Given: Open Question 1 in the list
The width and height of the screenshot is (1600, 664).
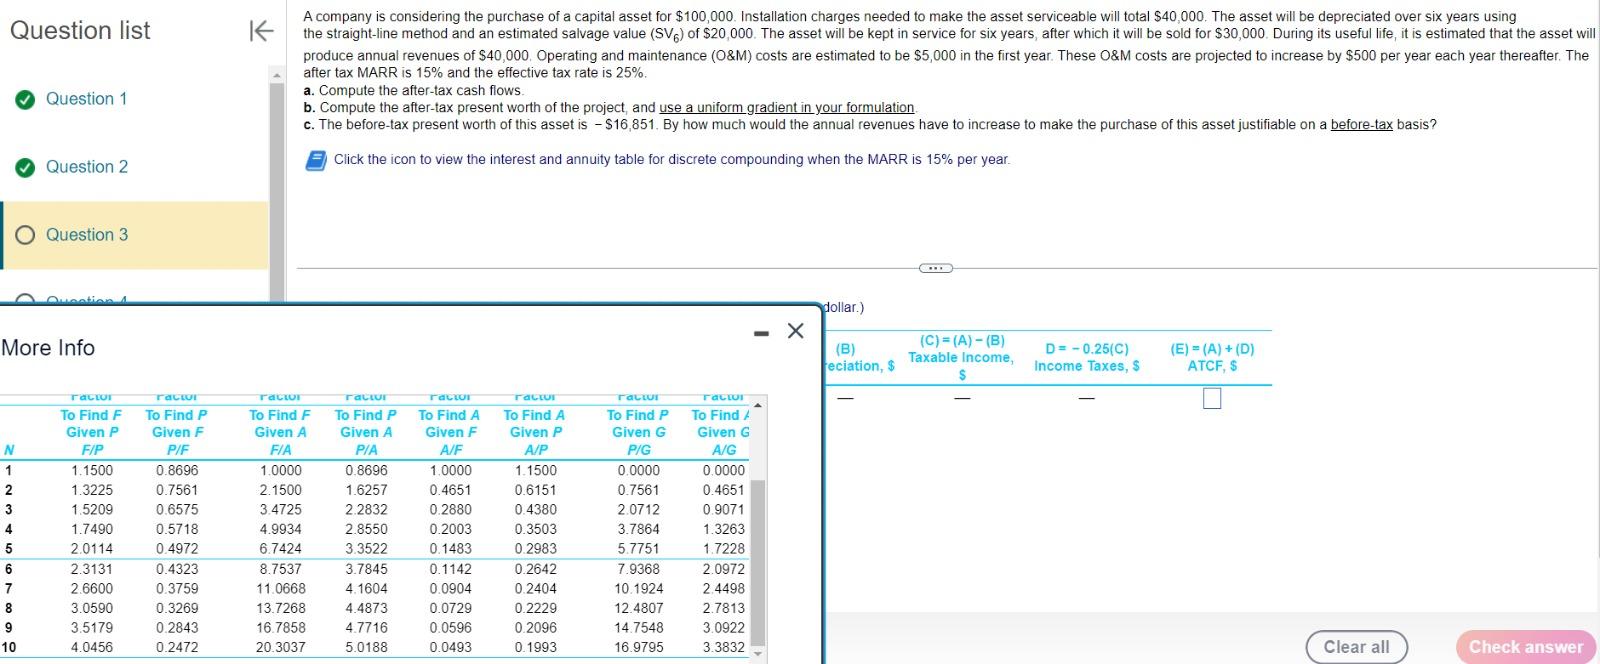Looking at the screenshot, I should tap(87, 99).
